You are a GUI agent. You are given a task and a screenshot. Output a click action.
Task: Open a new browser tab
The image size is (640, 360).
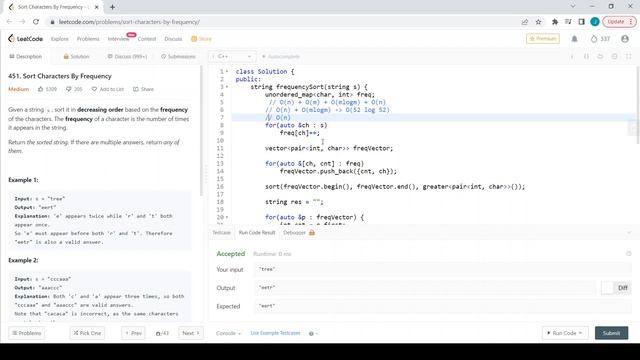[112, 7]
